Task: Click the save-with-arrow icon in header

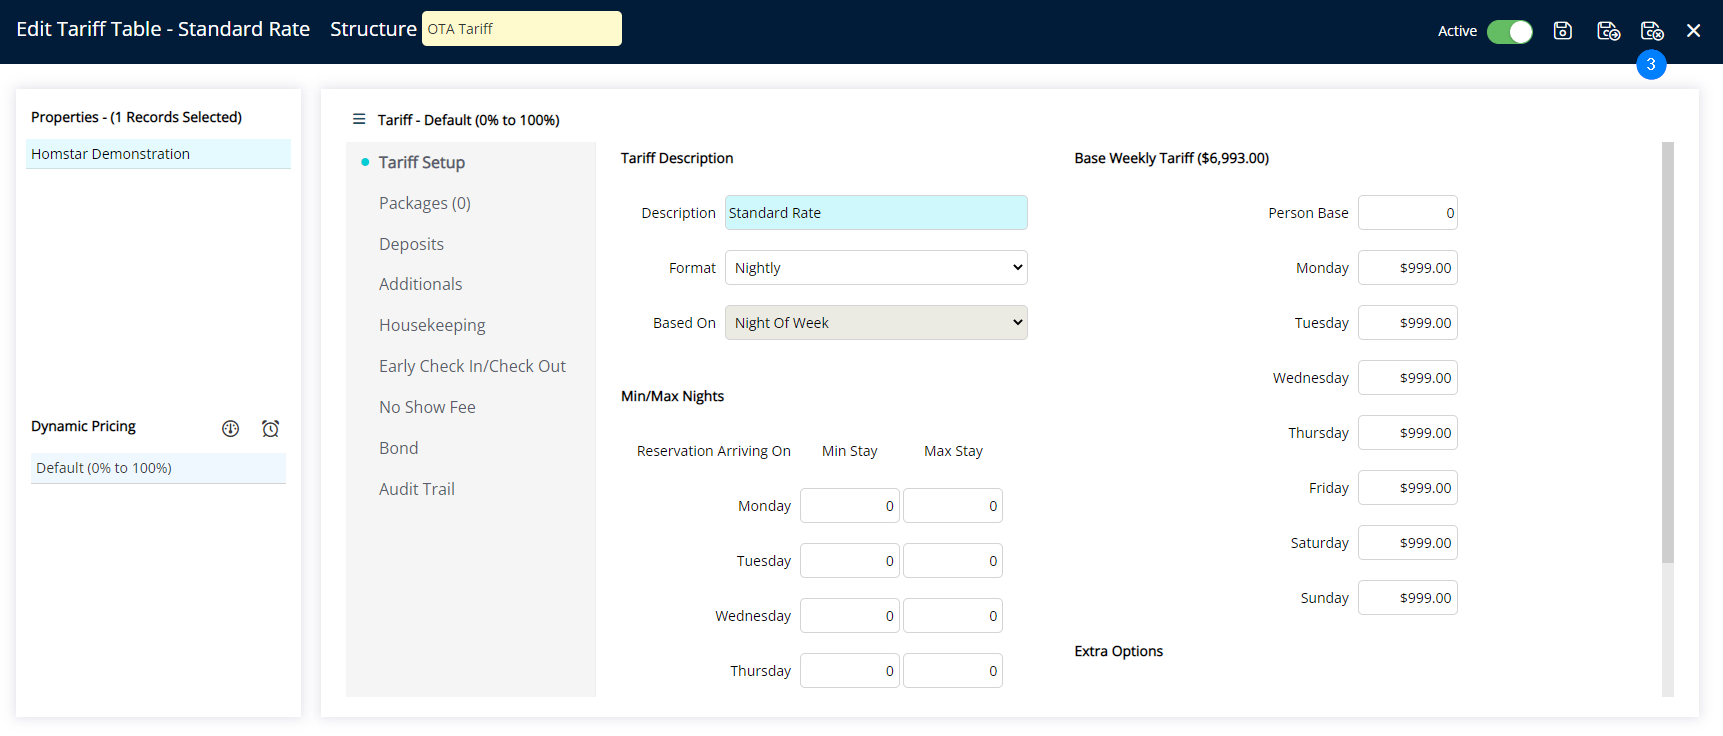Action: [1608, 31]
